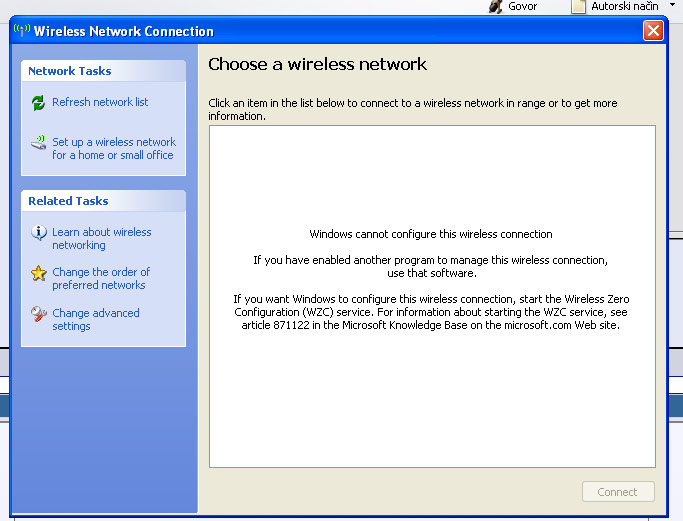Click the yellow star preferred networks icon
Screen dimensions: 683x521
tap(39, 273)
